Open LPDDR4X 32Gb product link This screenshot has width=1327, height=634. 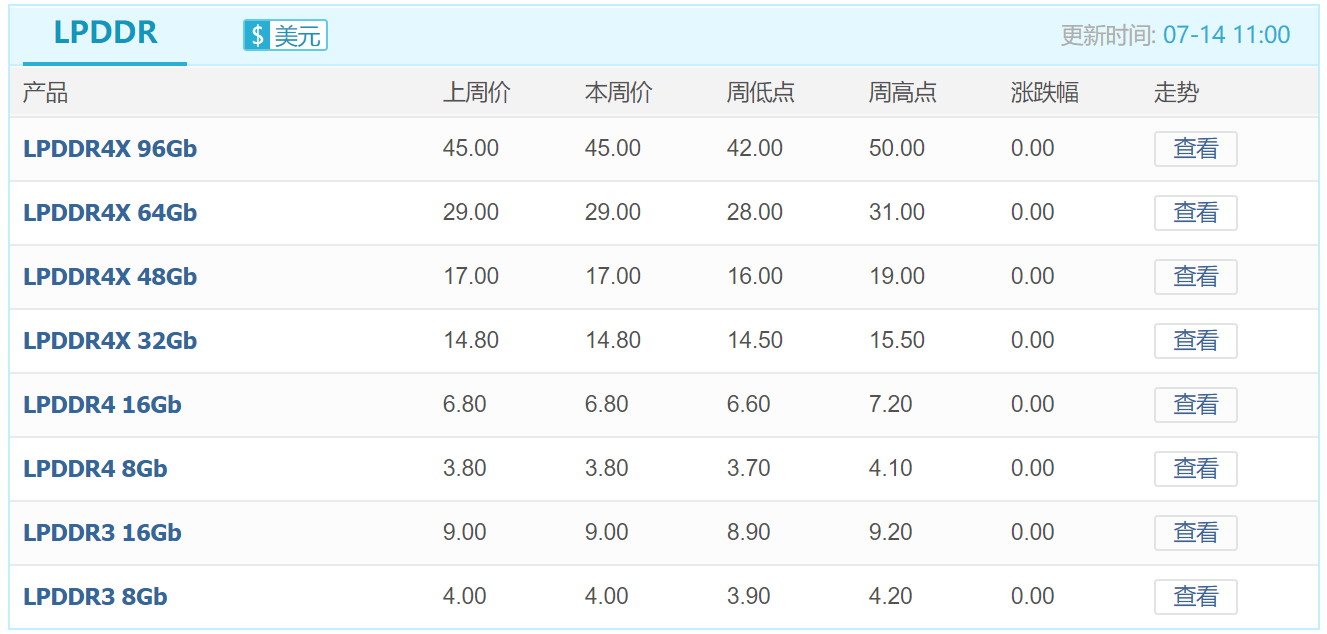click(110, 341)
